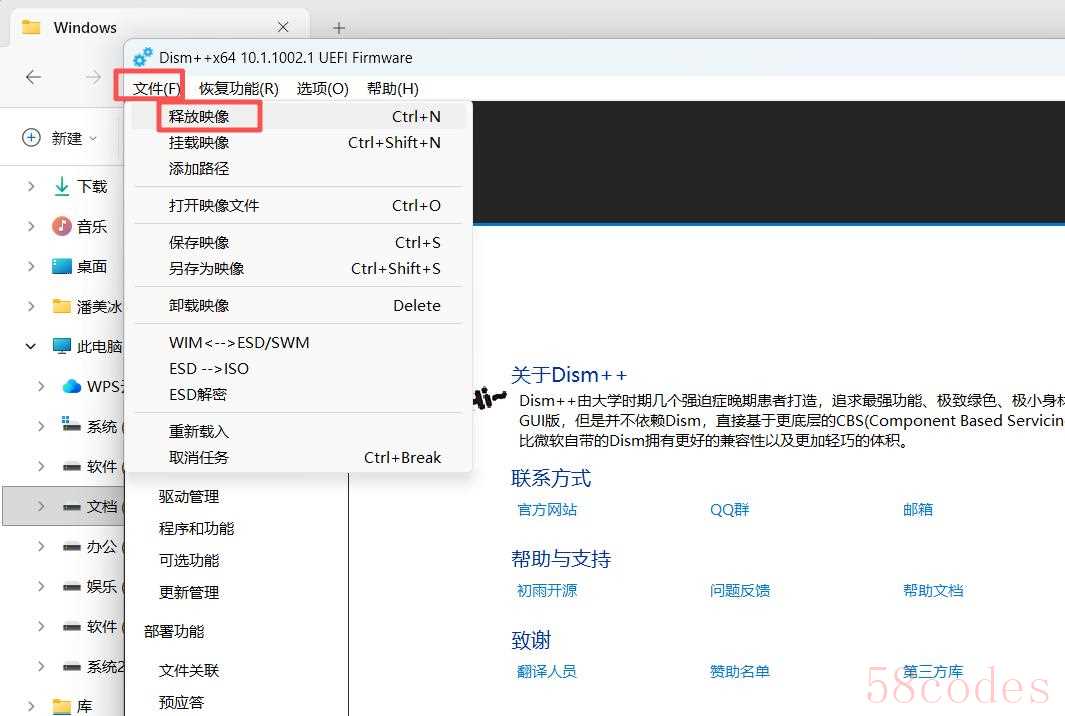Click ESD -->ISO menu item
Viewport: 1065px width, 716px height.
(209, 368)
